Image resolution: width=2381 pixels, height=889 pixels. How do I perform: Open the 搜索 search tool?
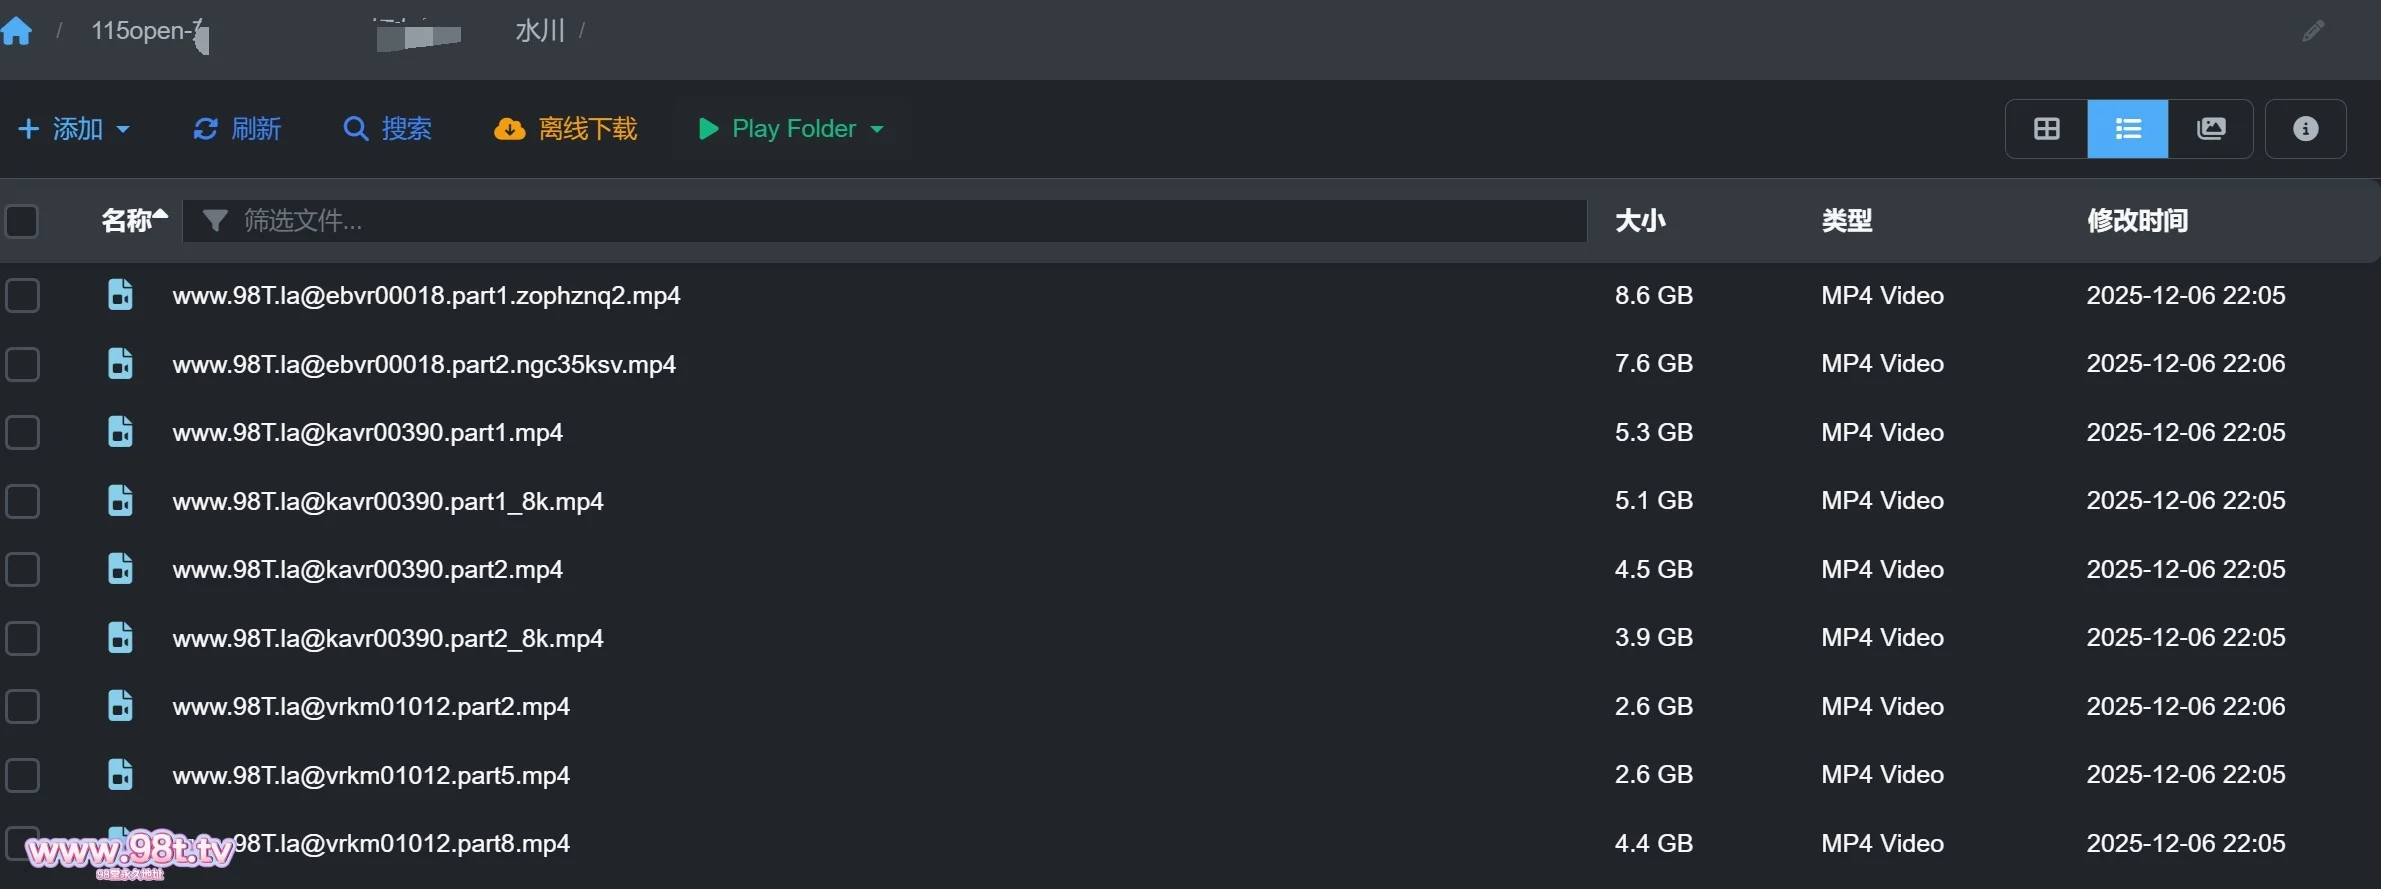pyautogui.click(x=388, y=129)
